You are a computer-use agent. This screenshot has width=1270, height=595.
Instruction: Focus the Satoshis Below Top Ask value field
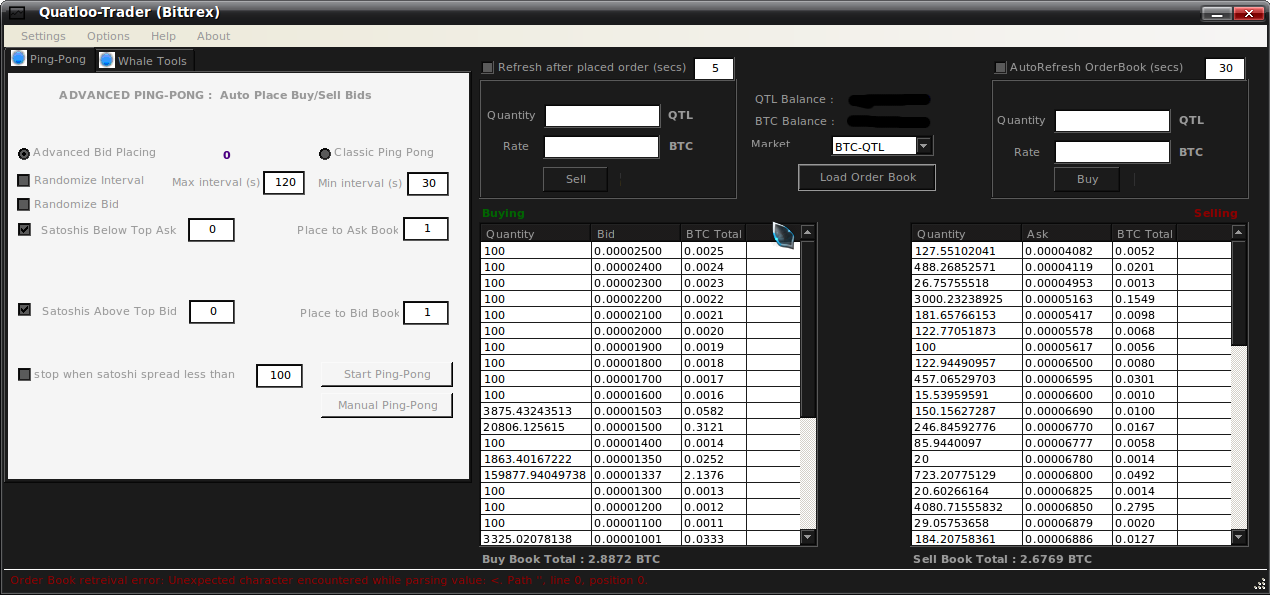pyautogui.click(x=211, y=230)
